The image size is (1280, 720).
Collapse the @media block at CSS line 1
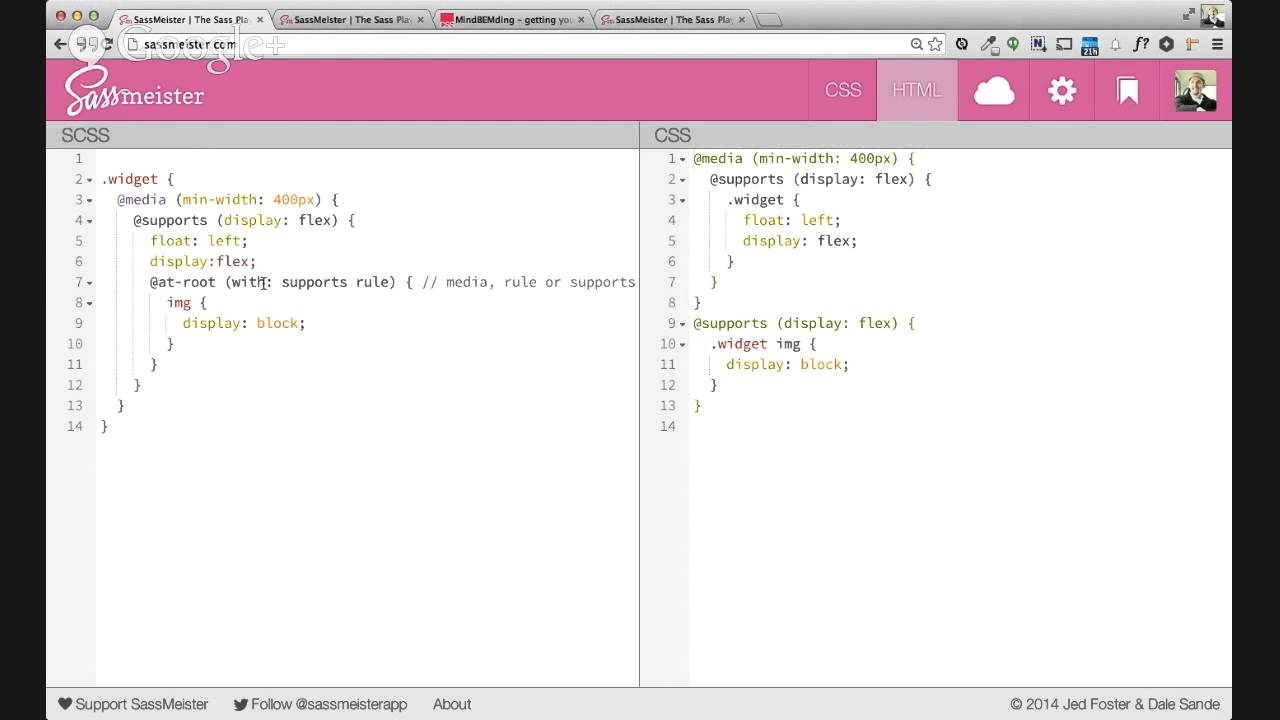point(683,159)
